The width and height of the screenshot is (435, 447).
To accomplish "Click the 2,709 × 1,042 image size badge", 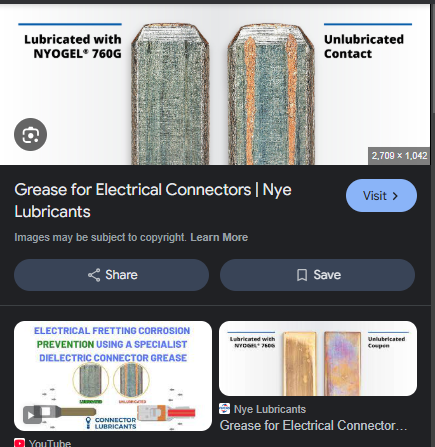I will click(x=399, y=156).
